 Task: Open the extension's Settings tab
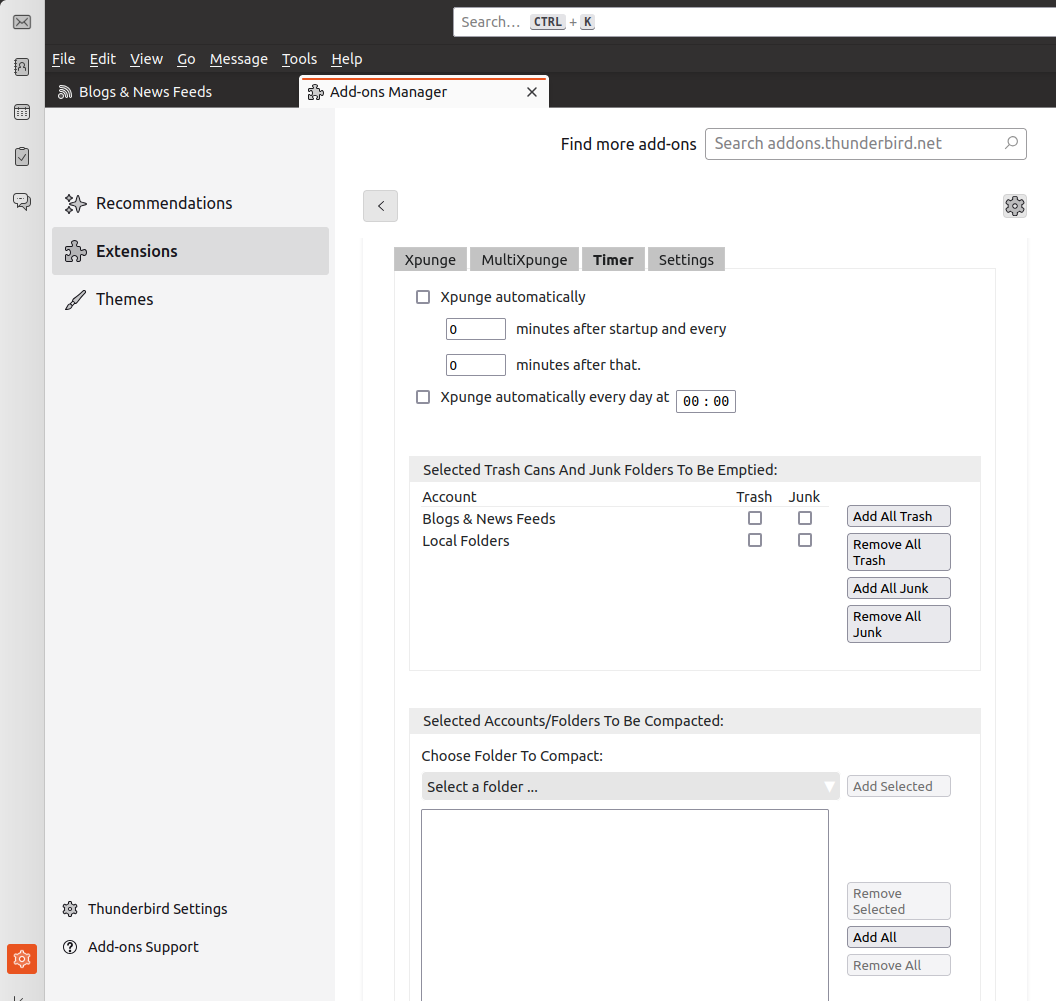click(x=686, y=259)
